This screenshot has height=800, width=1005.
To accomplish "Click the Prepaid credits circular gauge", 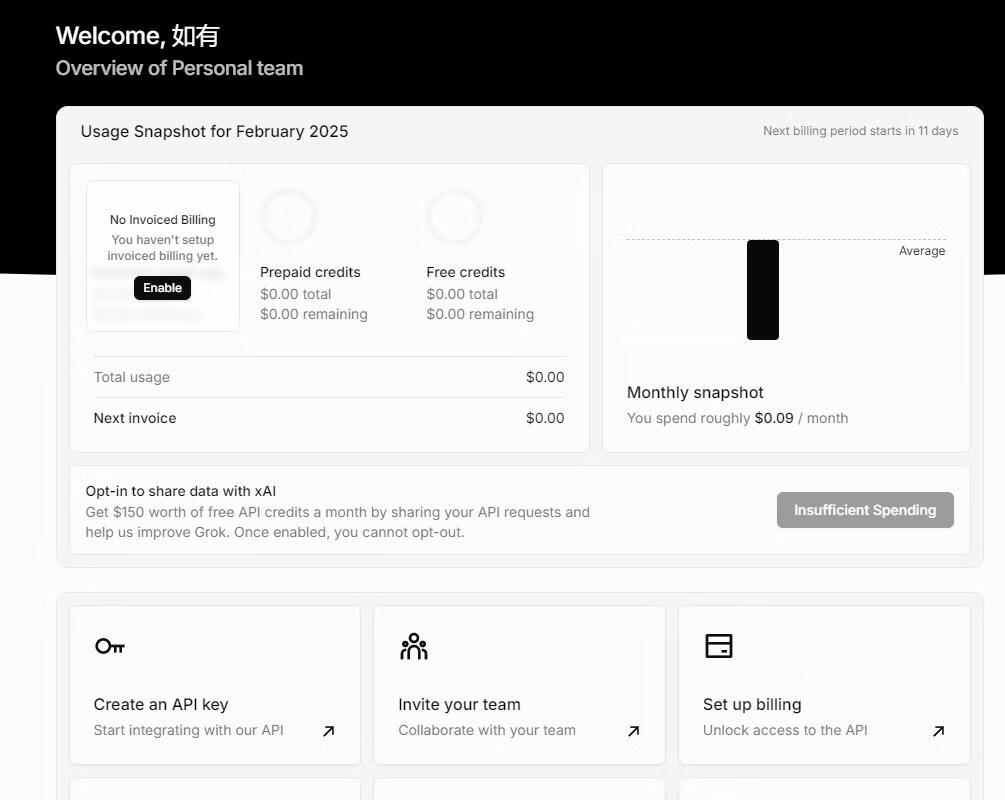I will [x=289, y=216].
